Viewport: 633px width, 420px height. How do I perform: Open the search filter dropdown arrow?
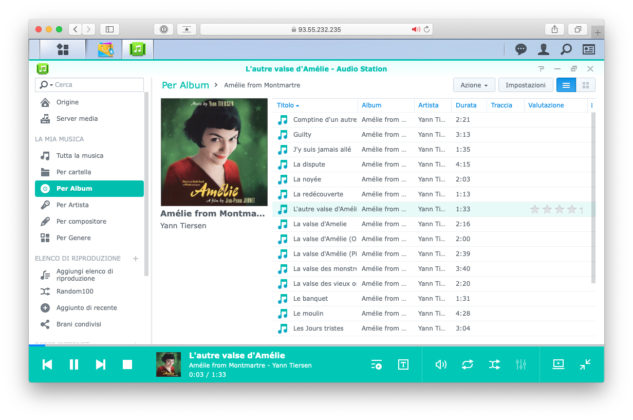(52, 85)
